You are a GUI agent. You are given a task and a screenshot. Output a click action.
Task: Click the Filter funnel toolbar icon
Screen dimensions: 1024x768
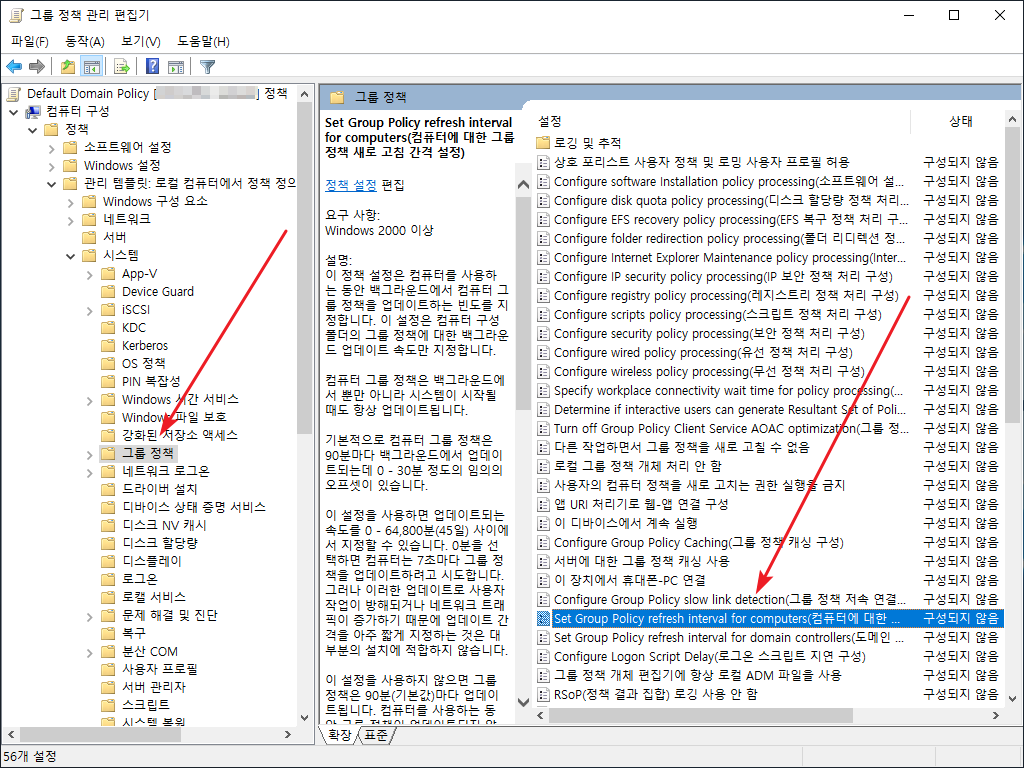[x=207, y=66]
